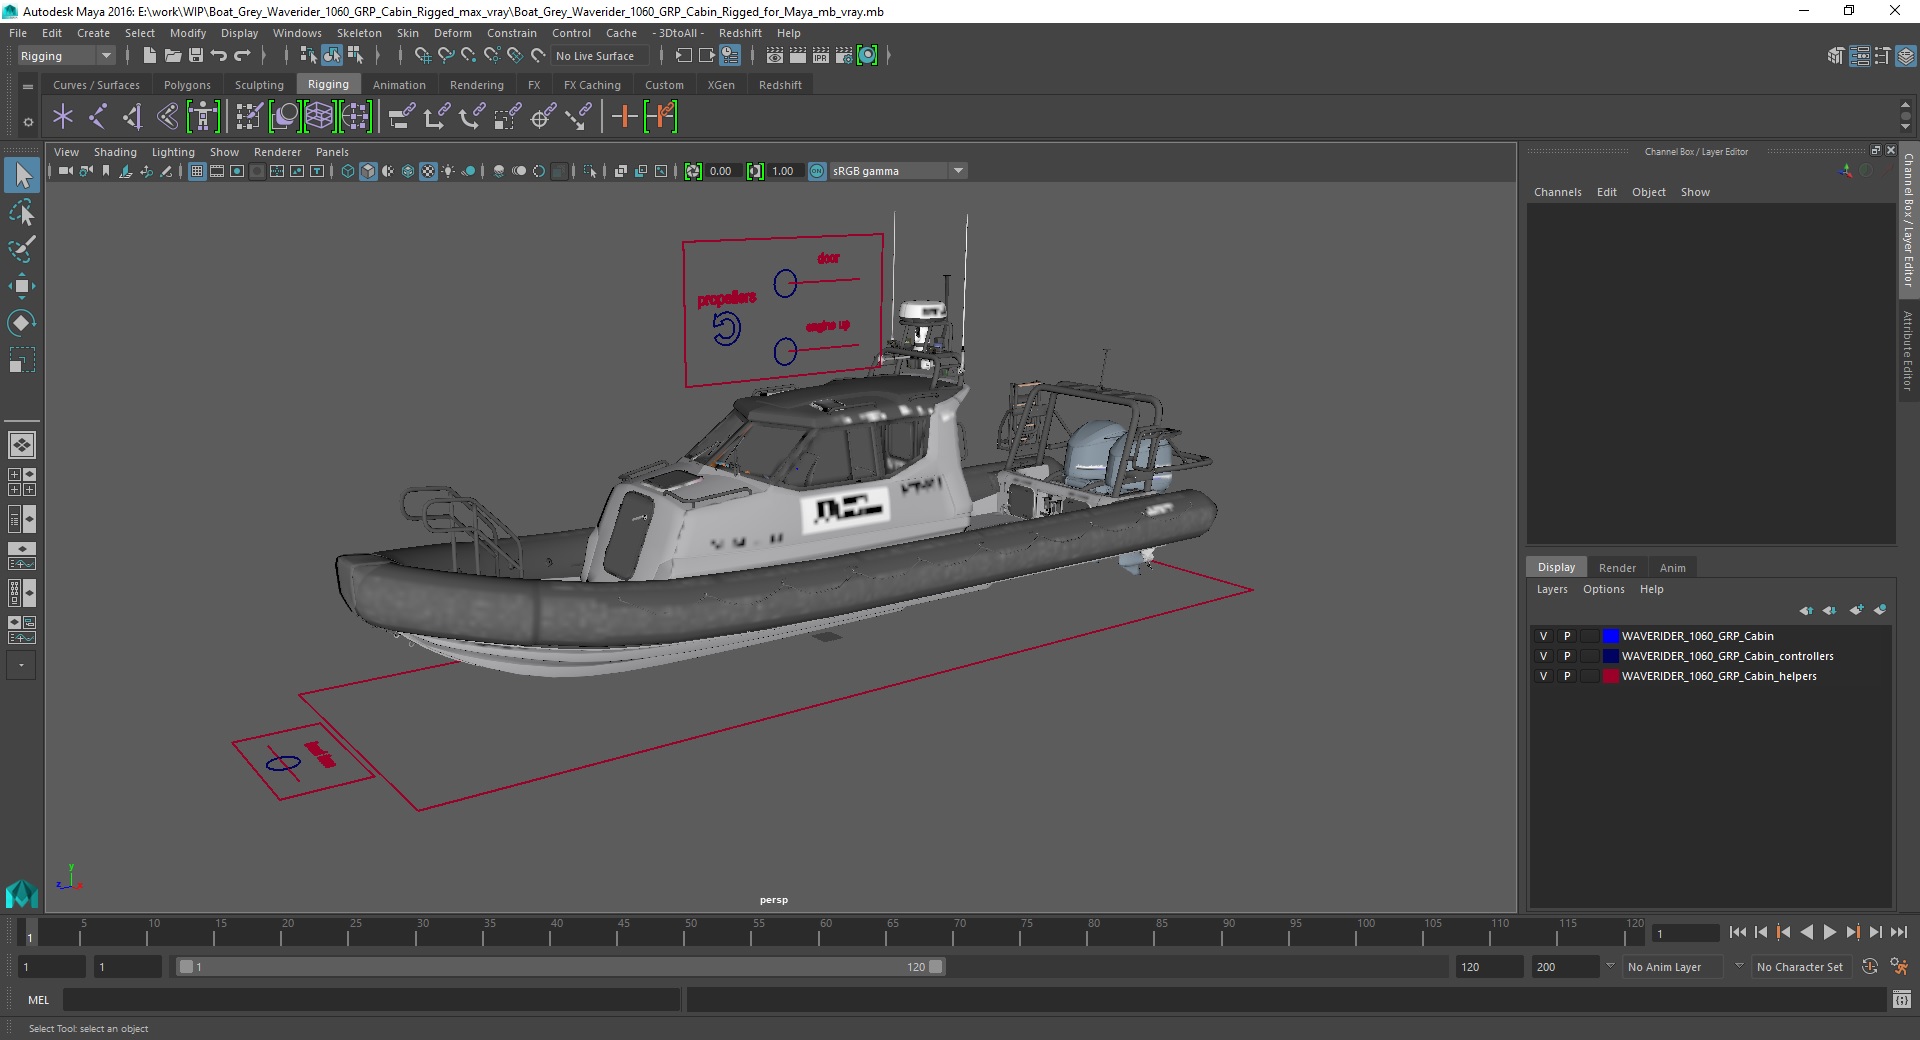Click the Create Joints shelf icon
This screenshot has width=1920, height=1040.
point(98,117)
